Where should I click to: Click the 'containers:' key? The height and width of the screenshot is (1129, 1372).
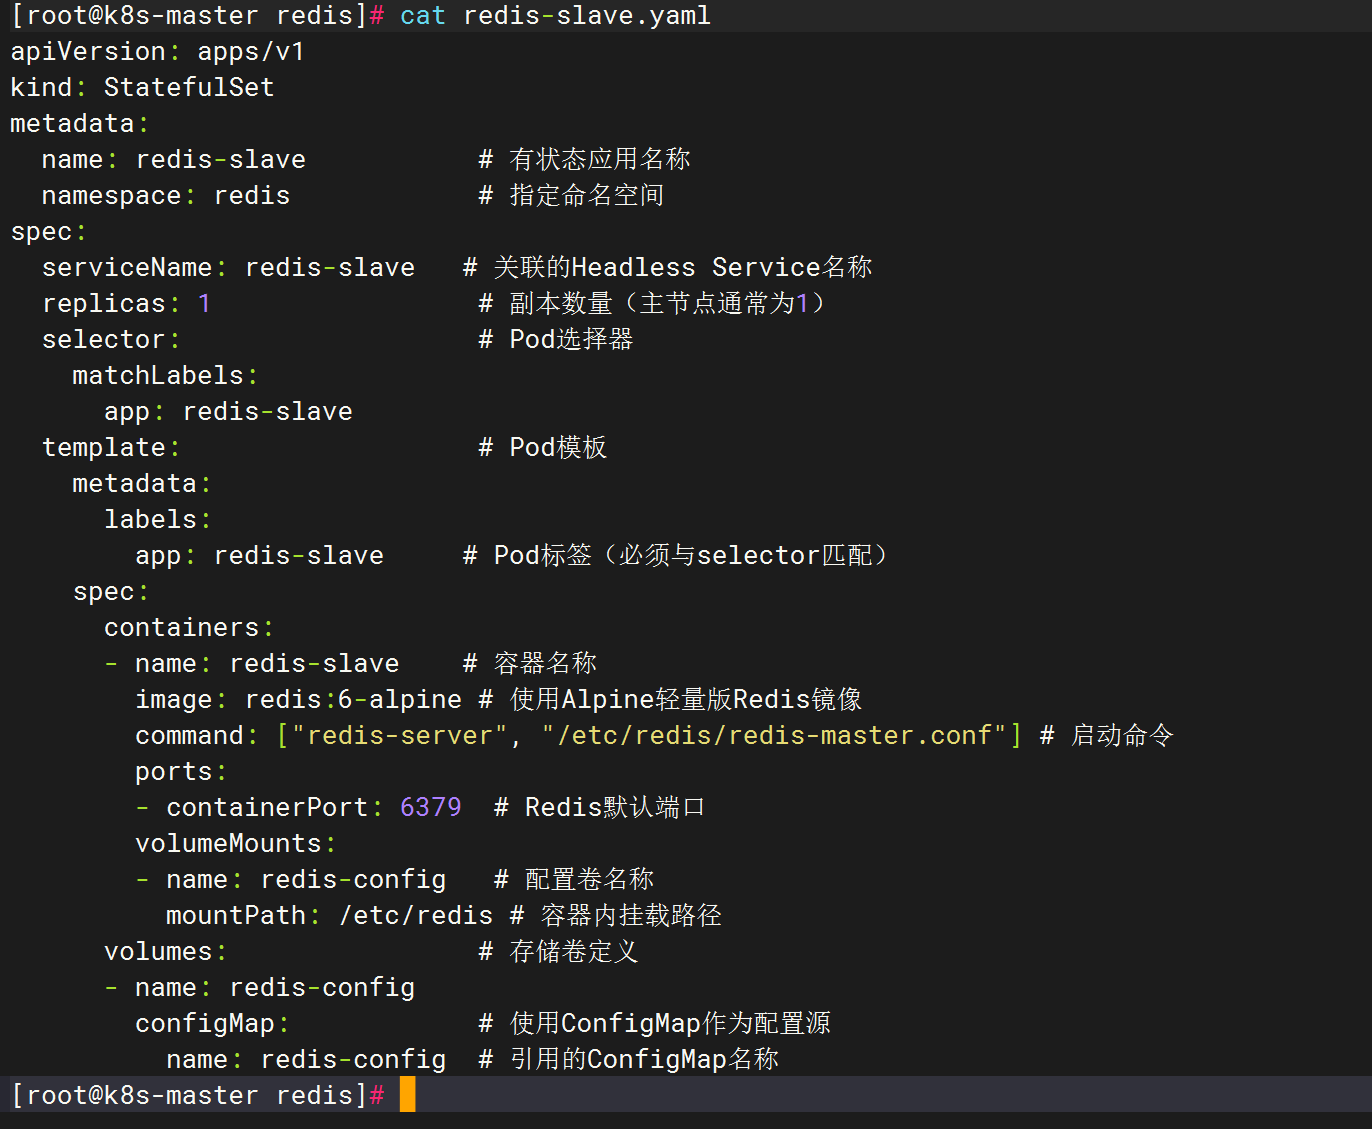pos(189,628)
